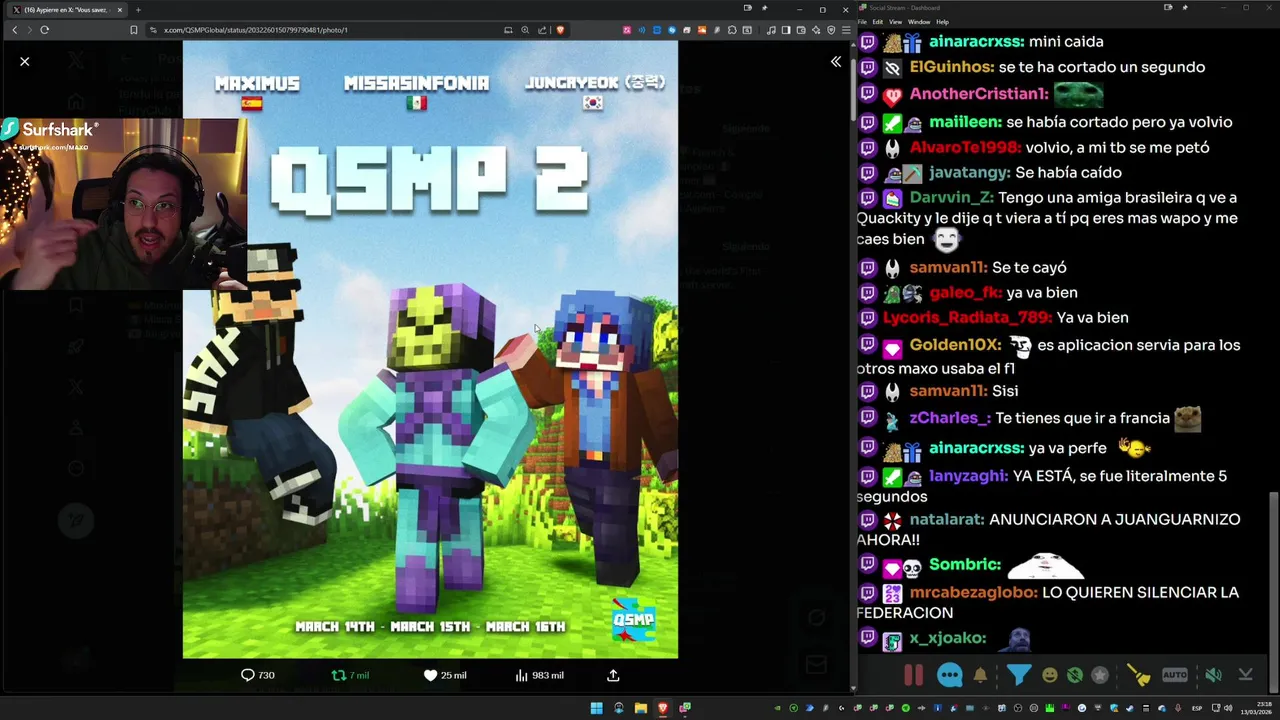The height and width of the screenshot is (720, 1280).
Task: Open the browser hamburger menu
Action: (x=847, y=30)
